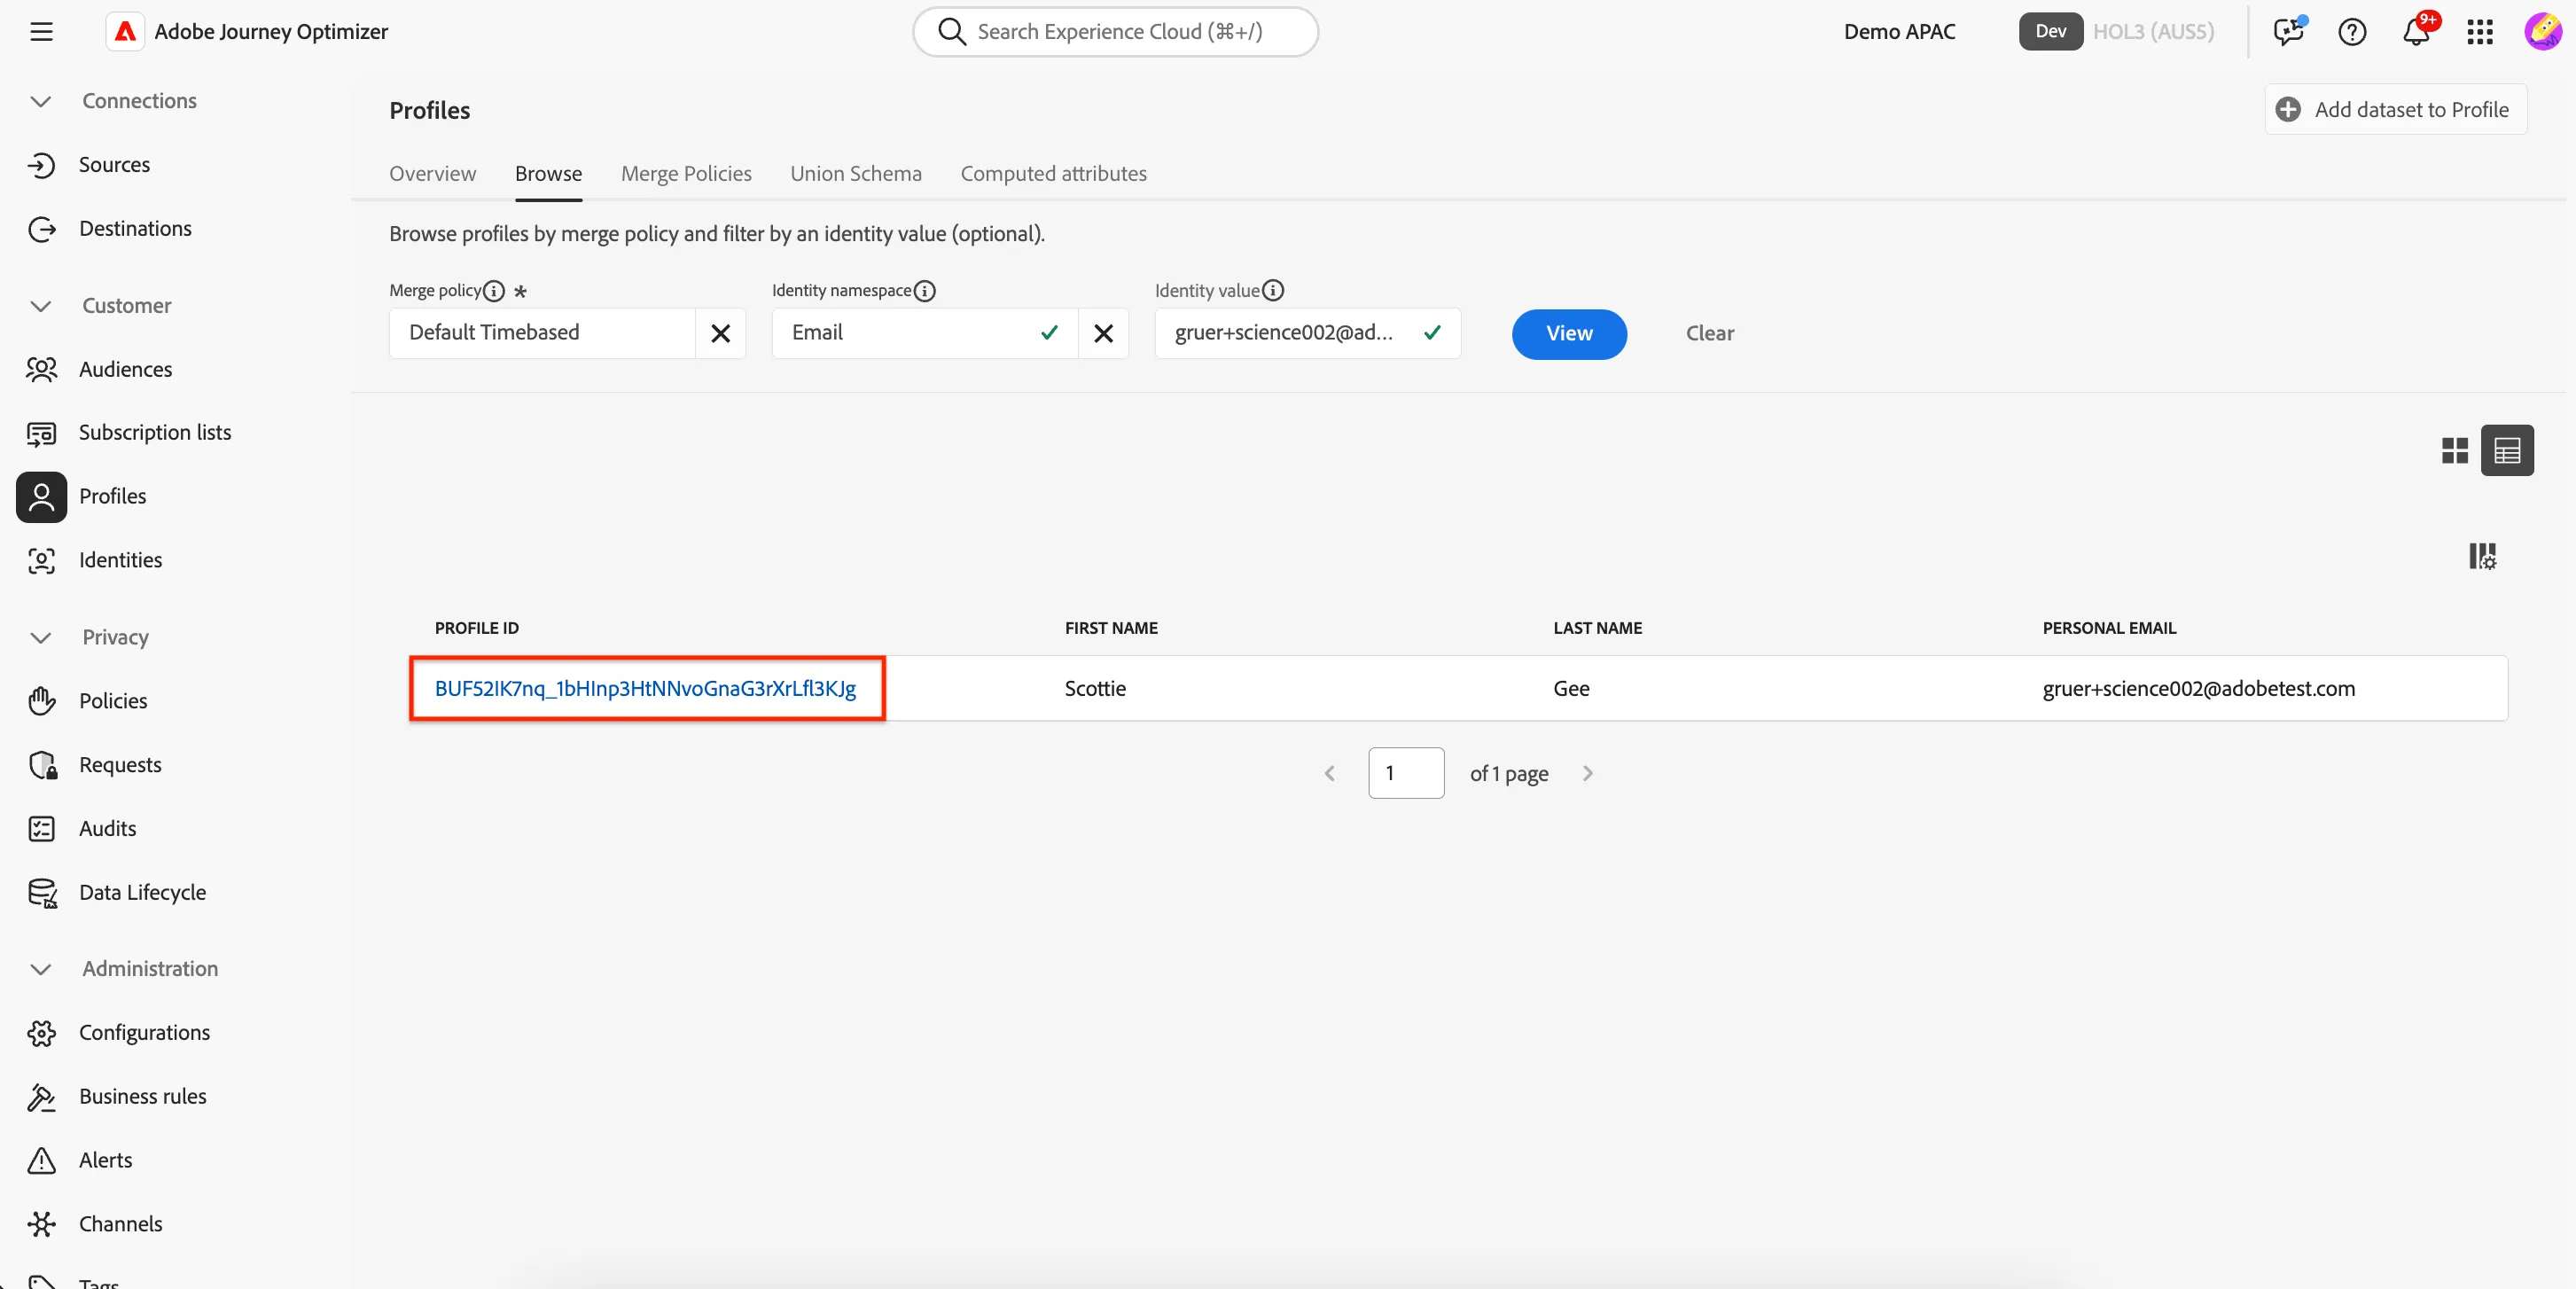Open the user profile avatar
2576x1289 pixels.
coord(2542,32)
